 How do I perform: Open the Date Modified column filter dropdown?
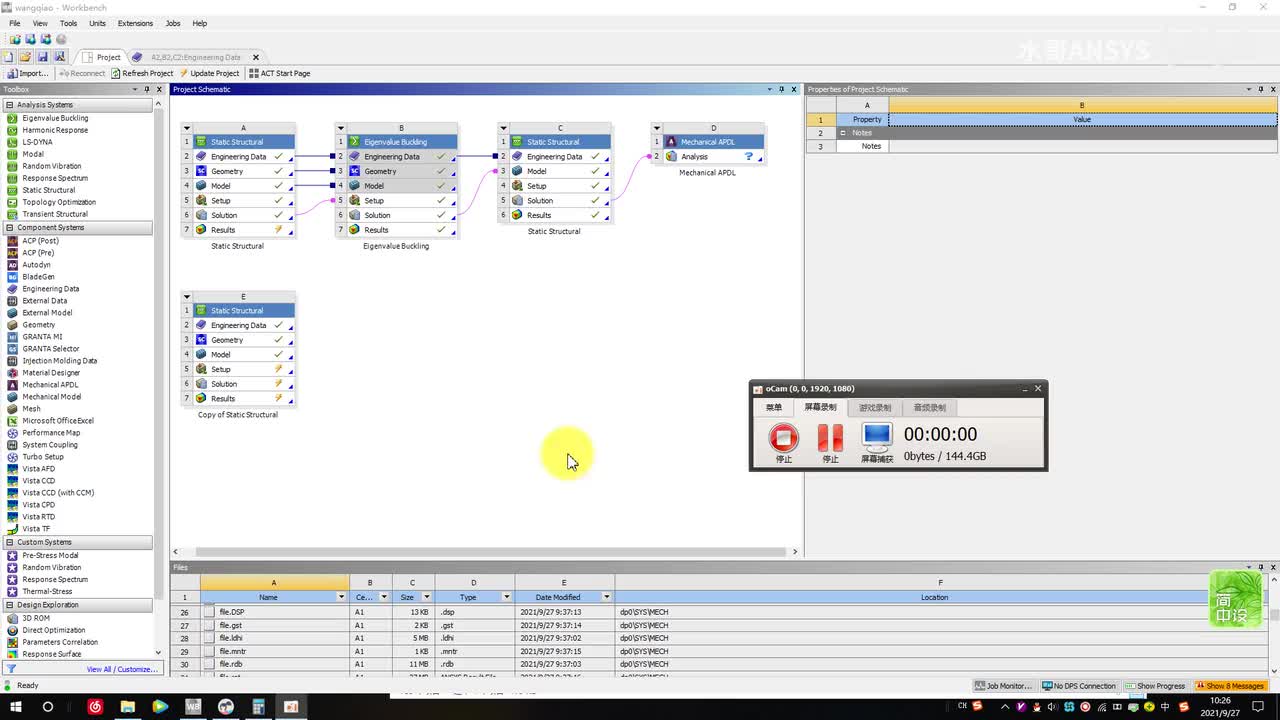[x=606, y=597]
